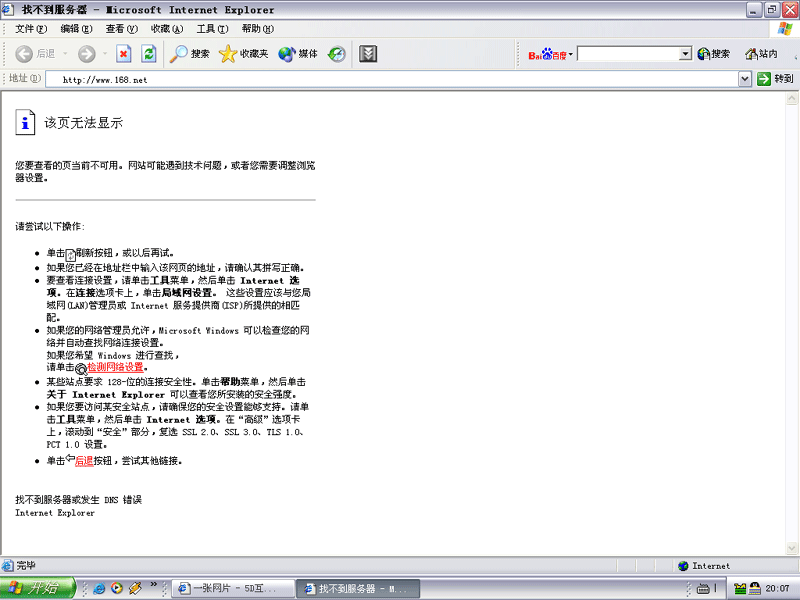800x600 pixels.
Task: Click the Forward arrow toolbar icon
Action: (87, 54)
